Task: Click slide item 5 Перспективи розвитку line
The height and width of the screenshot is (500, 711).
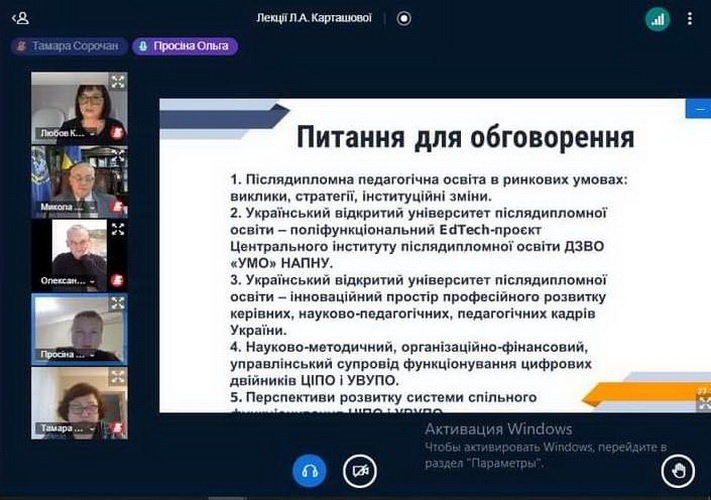Action: [383, 398]
